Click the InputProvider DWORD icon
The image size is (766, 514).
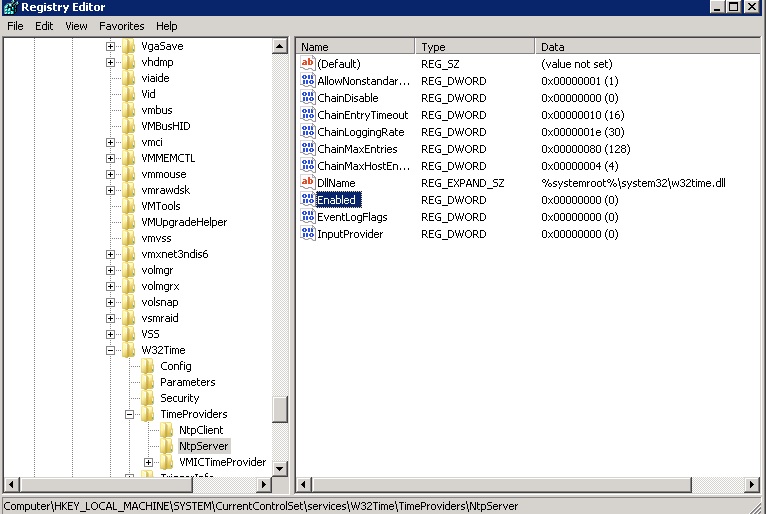click(308, 234)
